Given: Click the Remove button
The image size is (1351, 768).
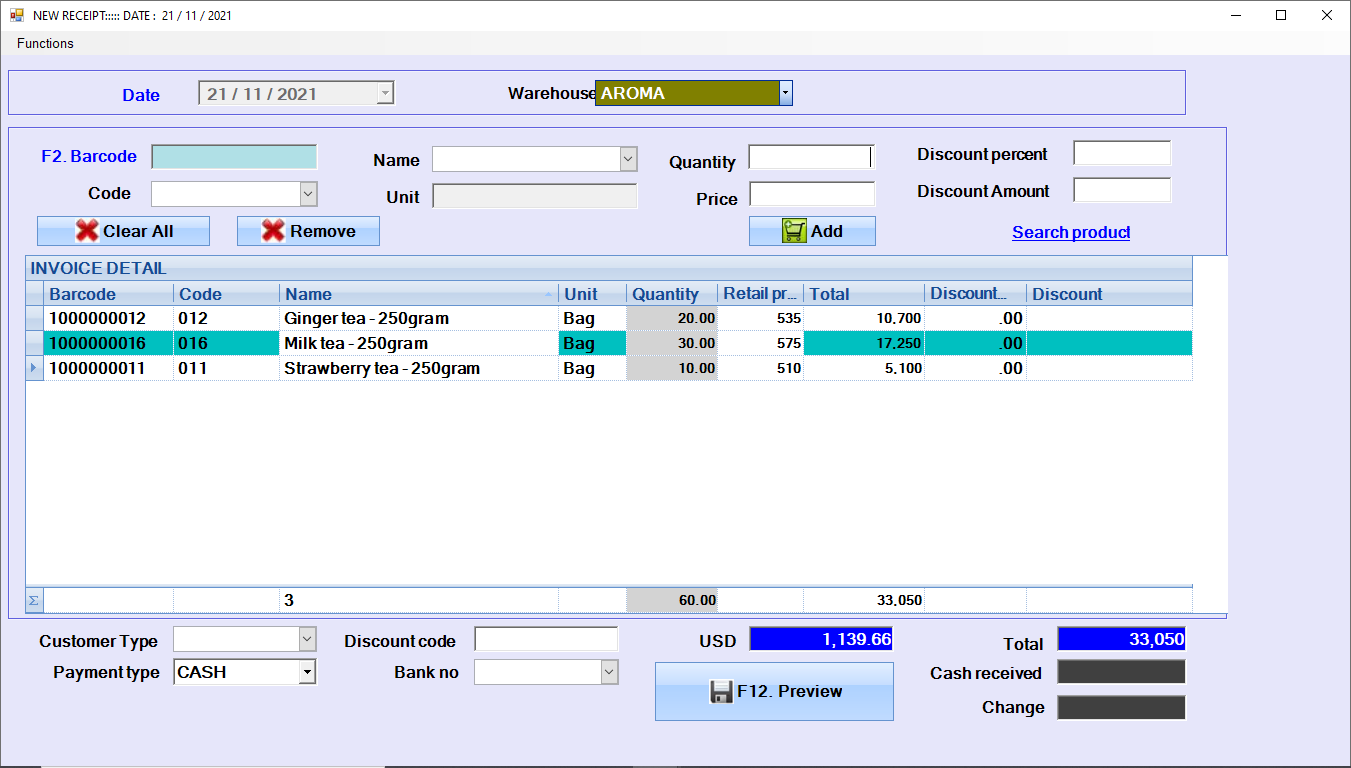Looking at the screenshot, I should tap(308, 231).
